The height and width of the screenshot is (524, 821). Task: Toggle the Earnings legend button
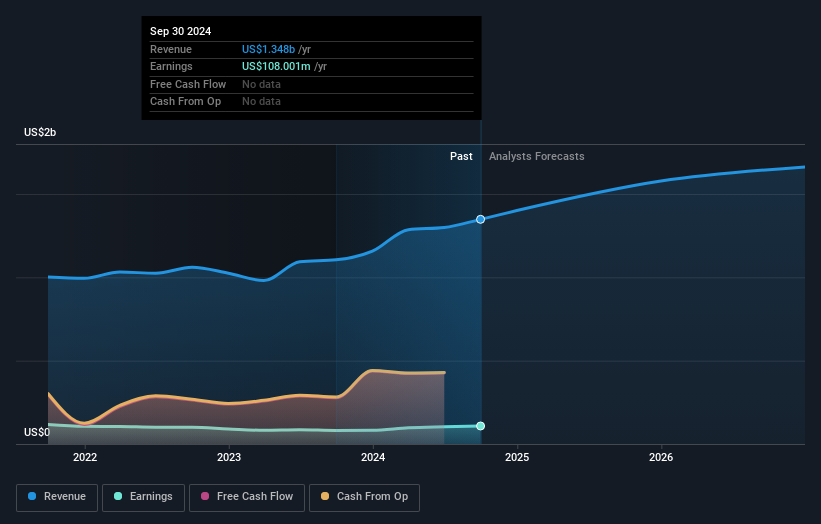pos(143,497)
